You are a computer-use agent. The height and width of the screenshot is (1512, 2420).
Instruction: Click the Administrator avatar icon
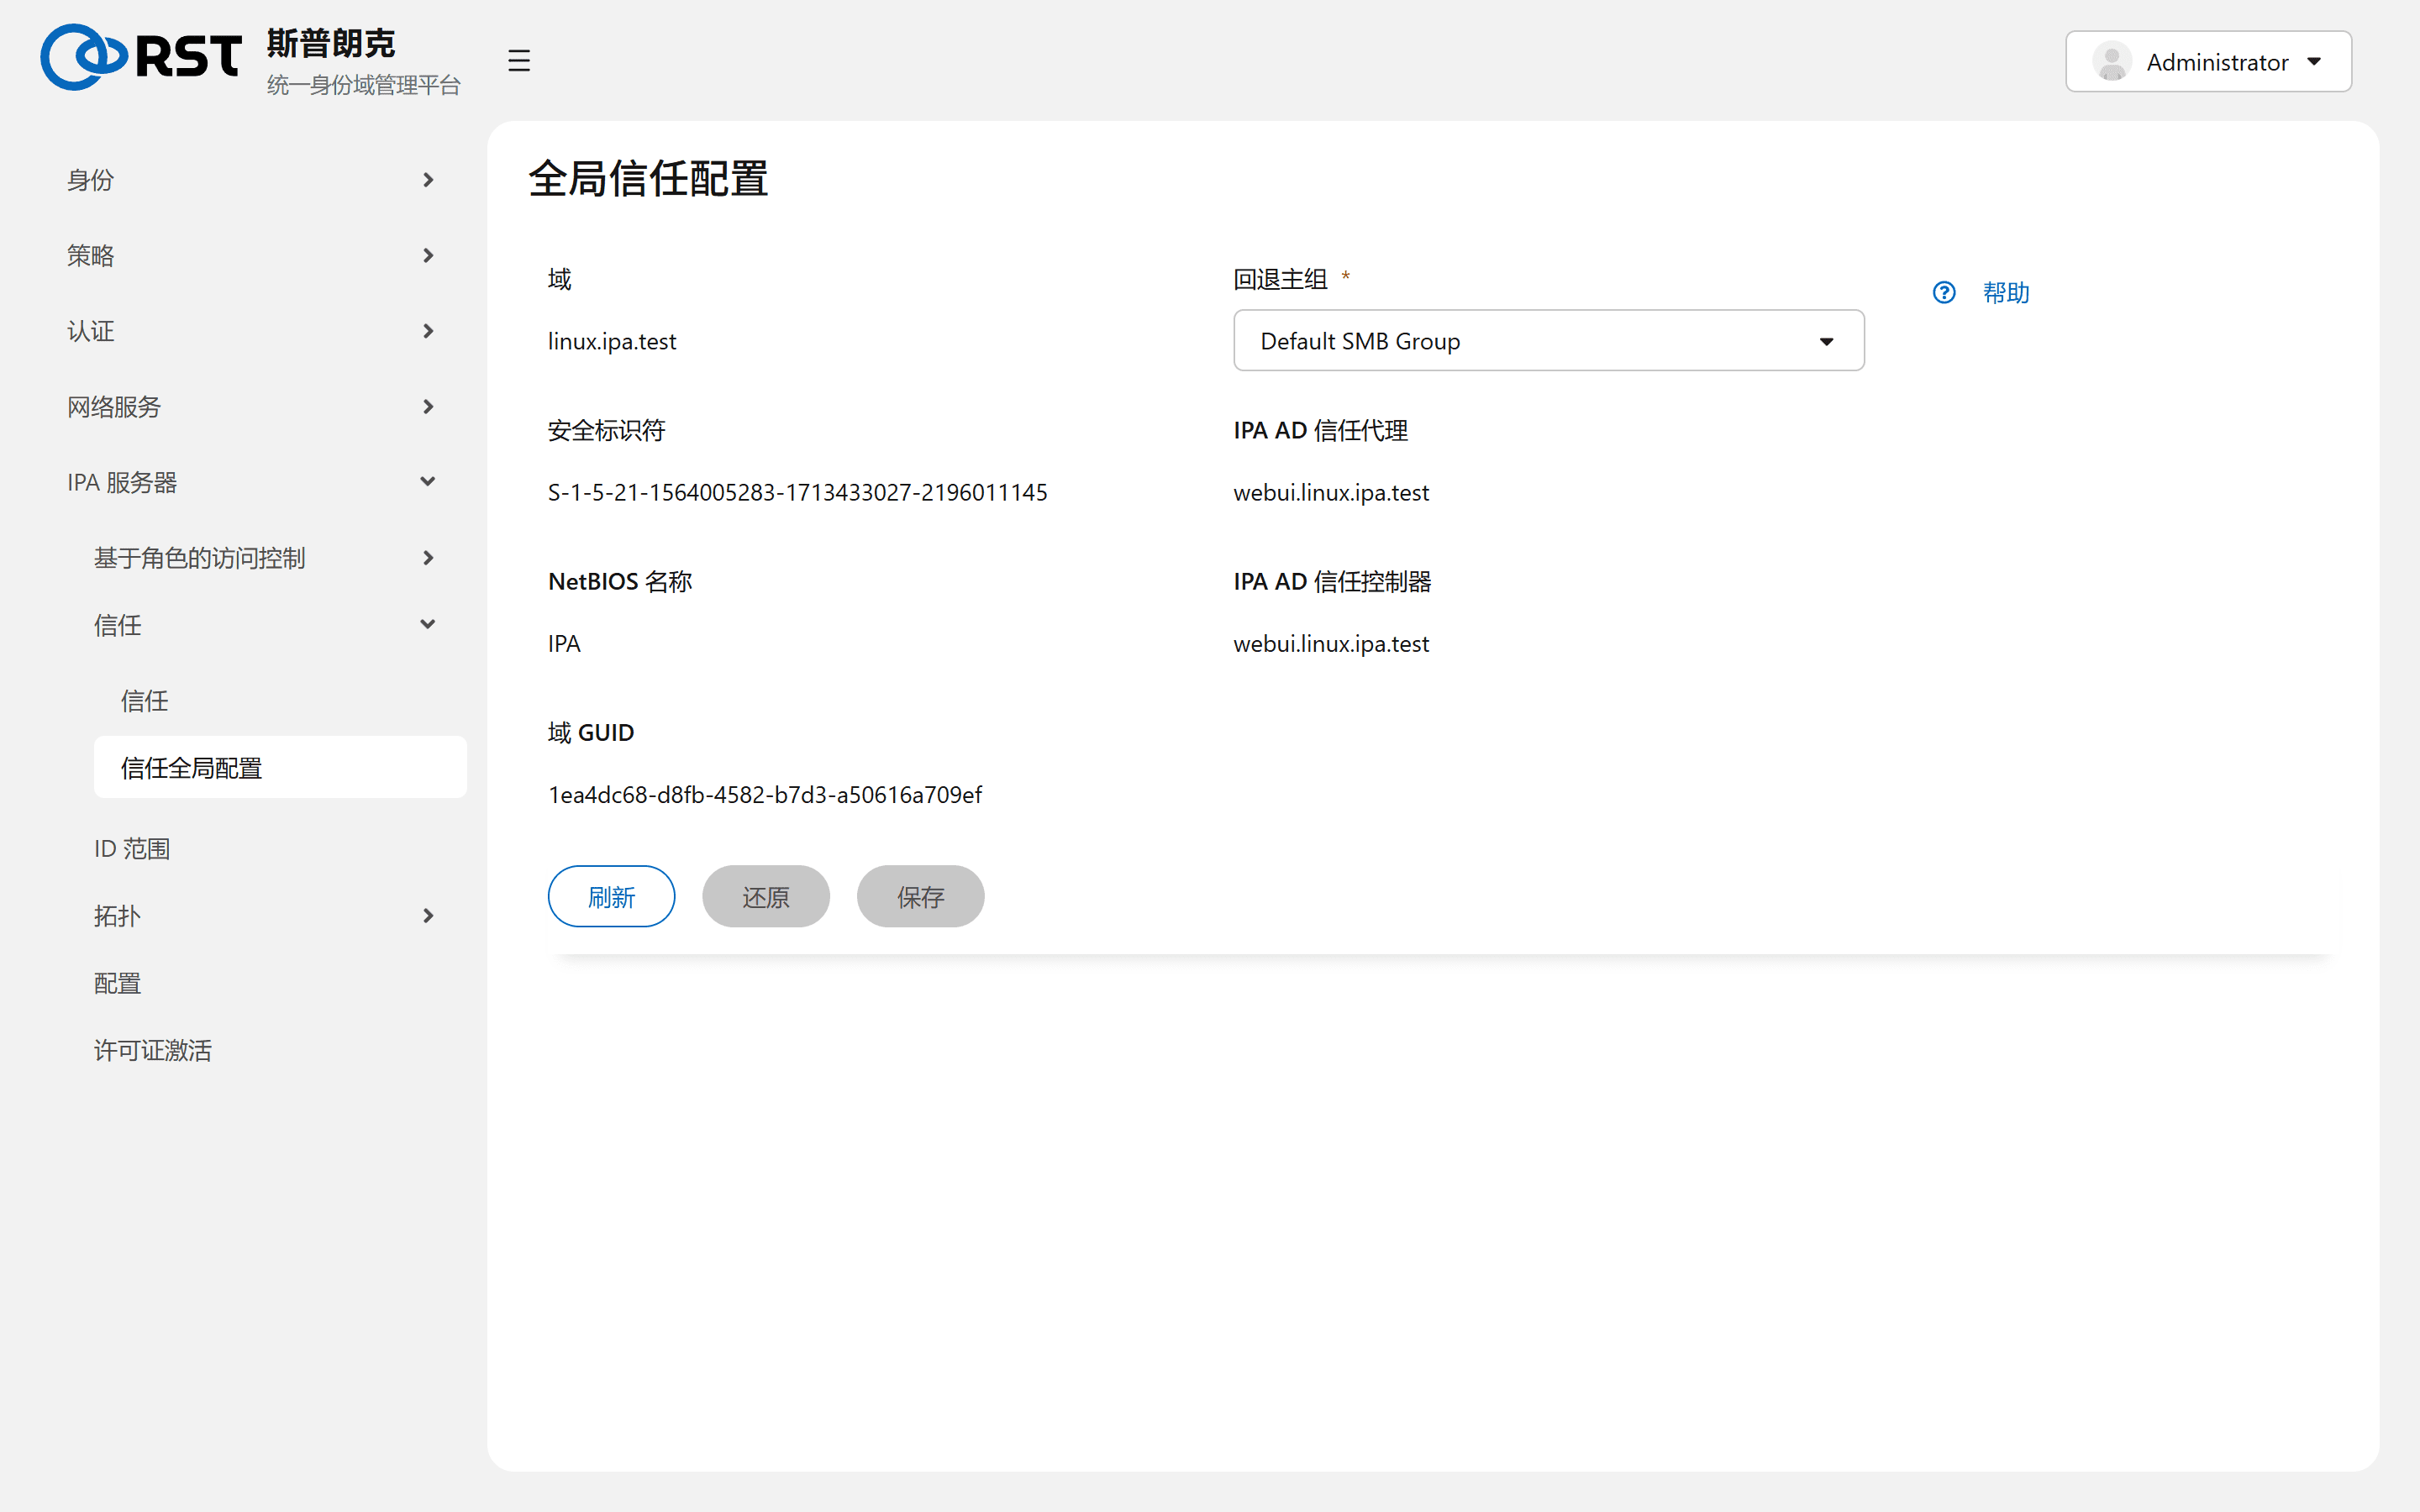[x=2111, y=62]
